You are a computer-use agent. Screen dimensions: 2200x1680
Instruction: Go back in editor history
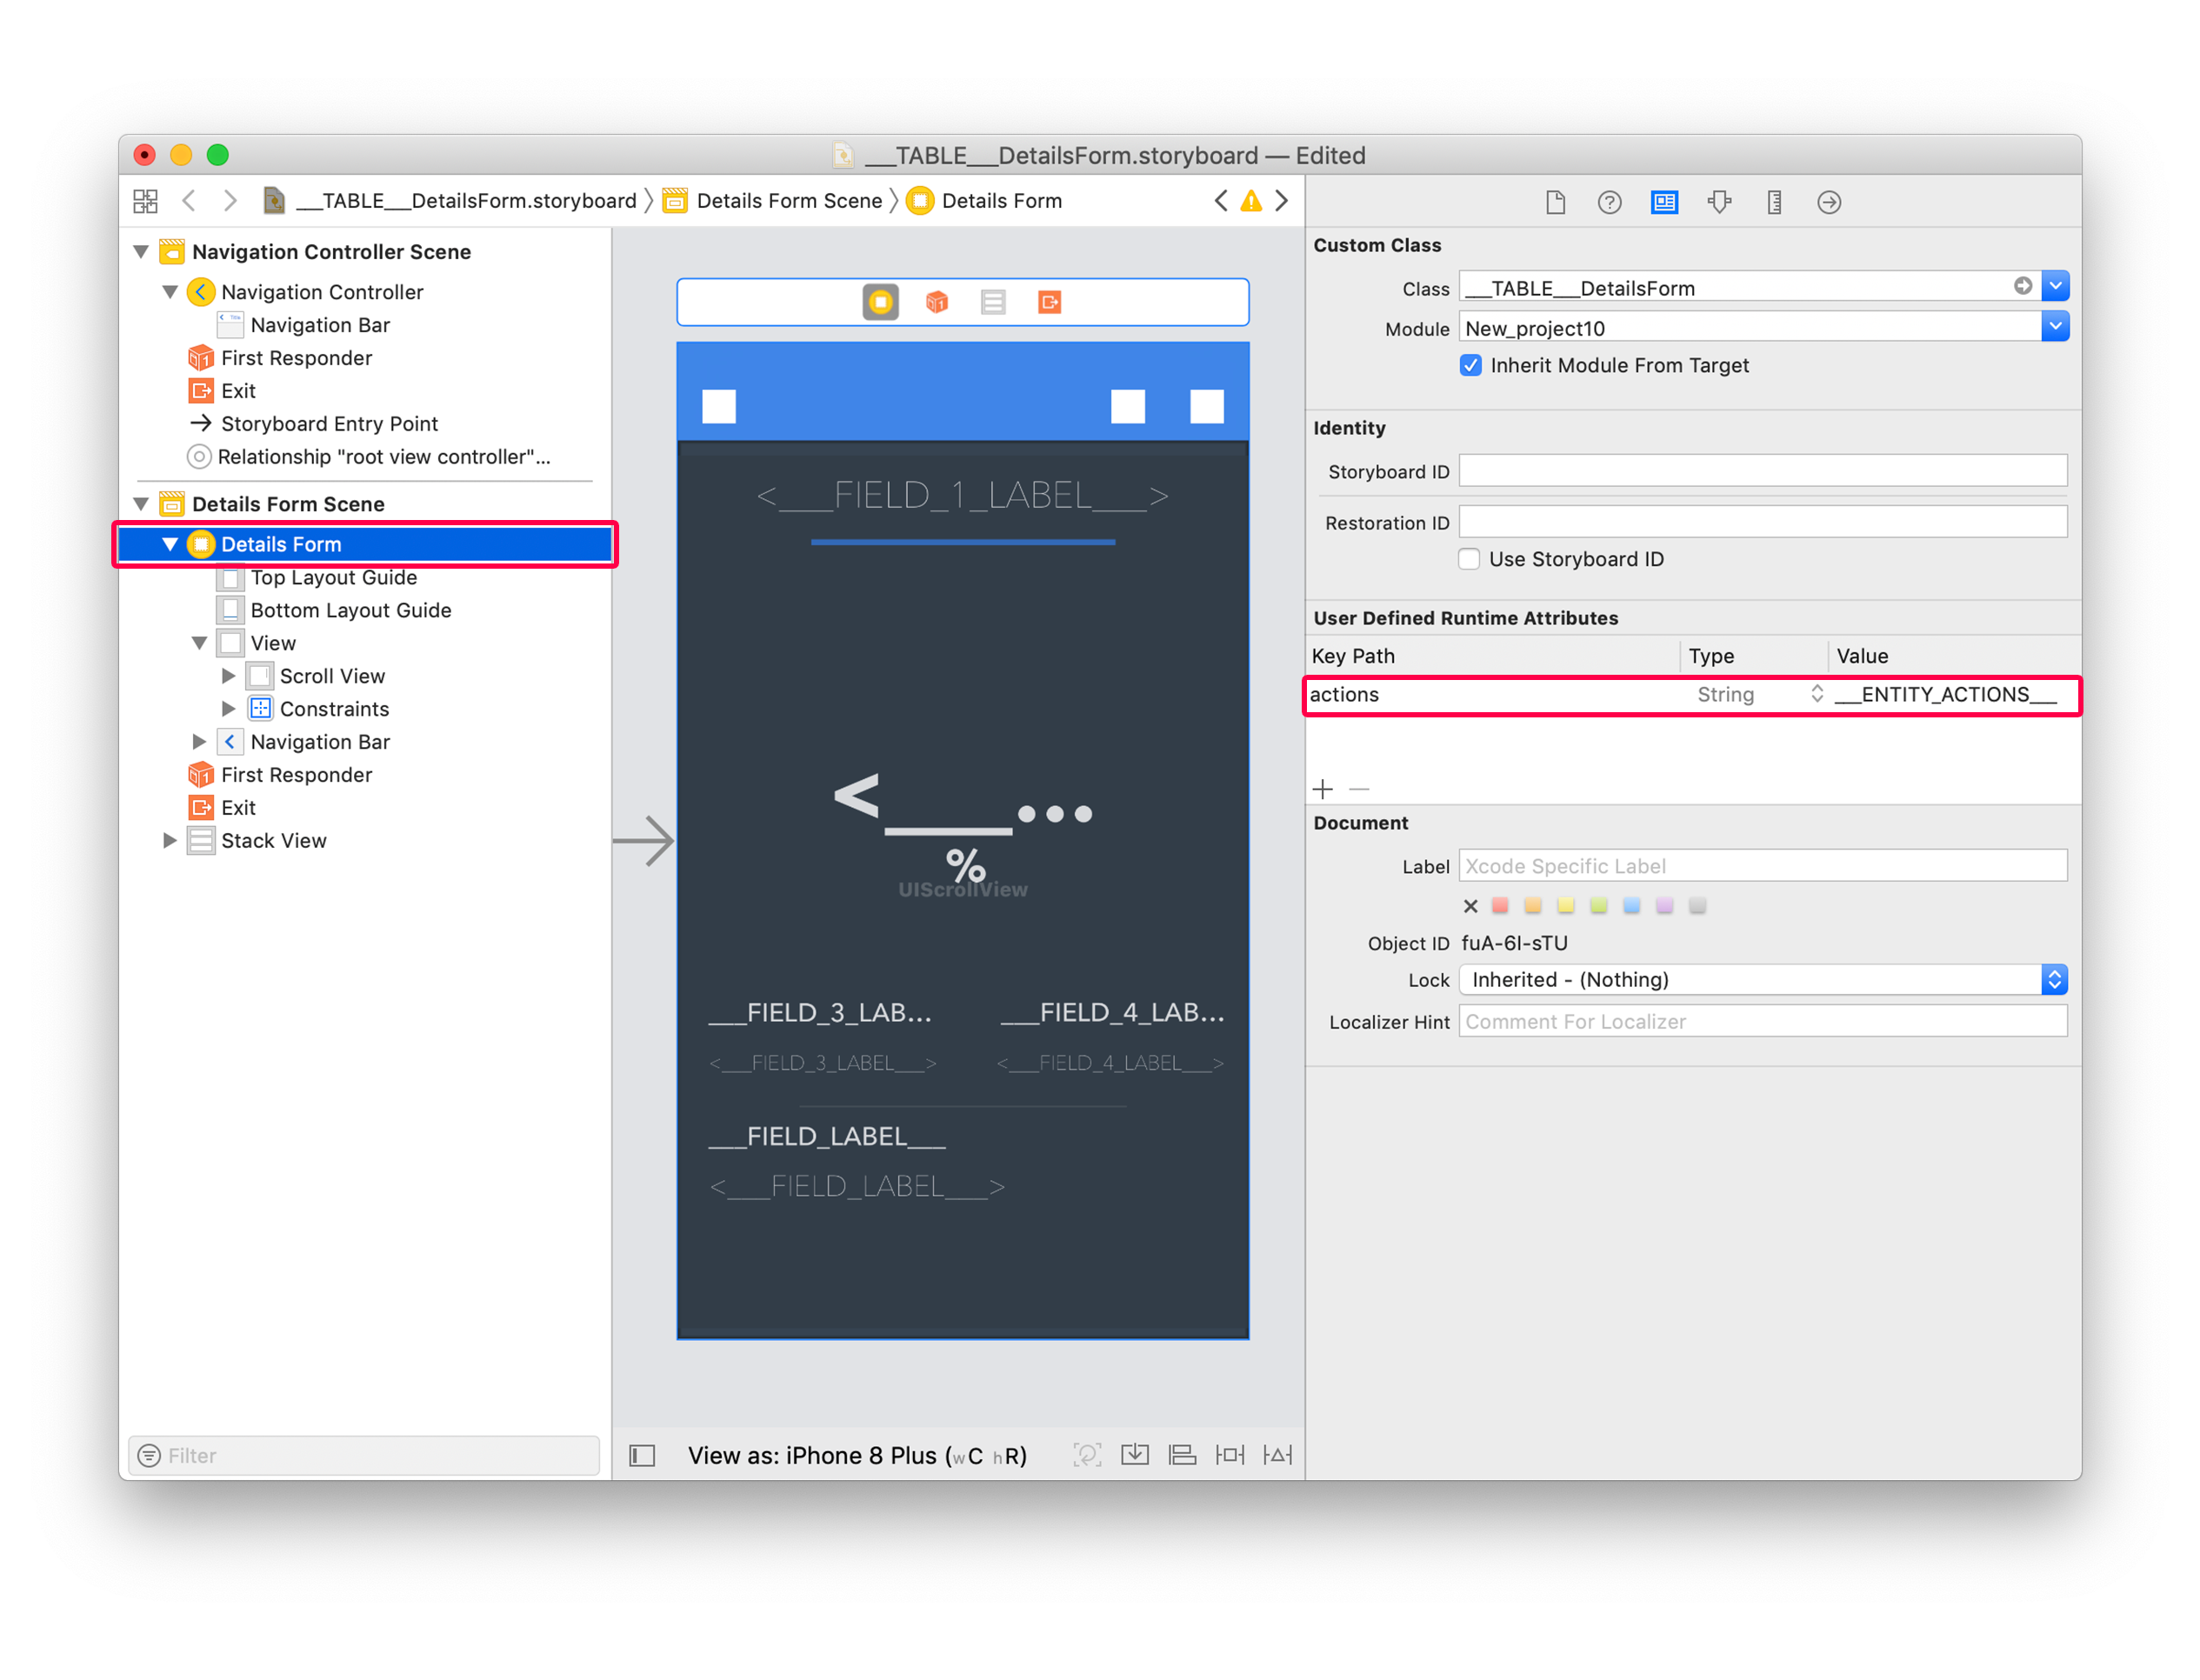[x=188, y=201]
